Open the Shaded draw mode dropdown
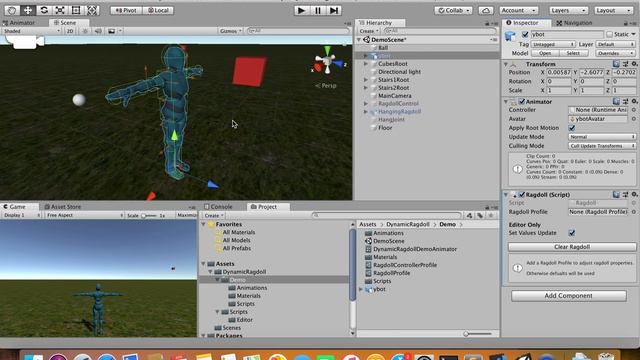 (x=32, y=31)
